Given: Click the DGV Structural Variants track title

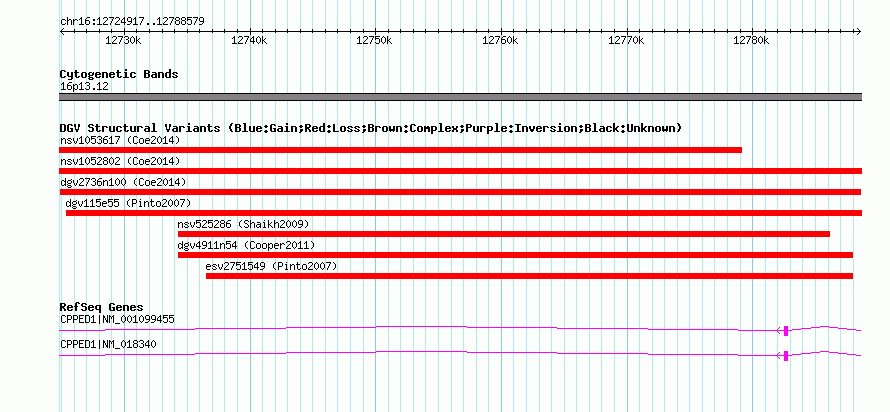Looking at the screenshot, I should tap(370, 128).
